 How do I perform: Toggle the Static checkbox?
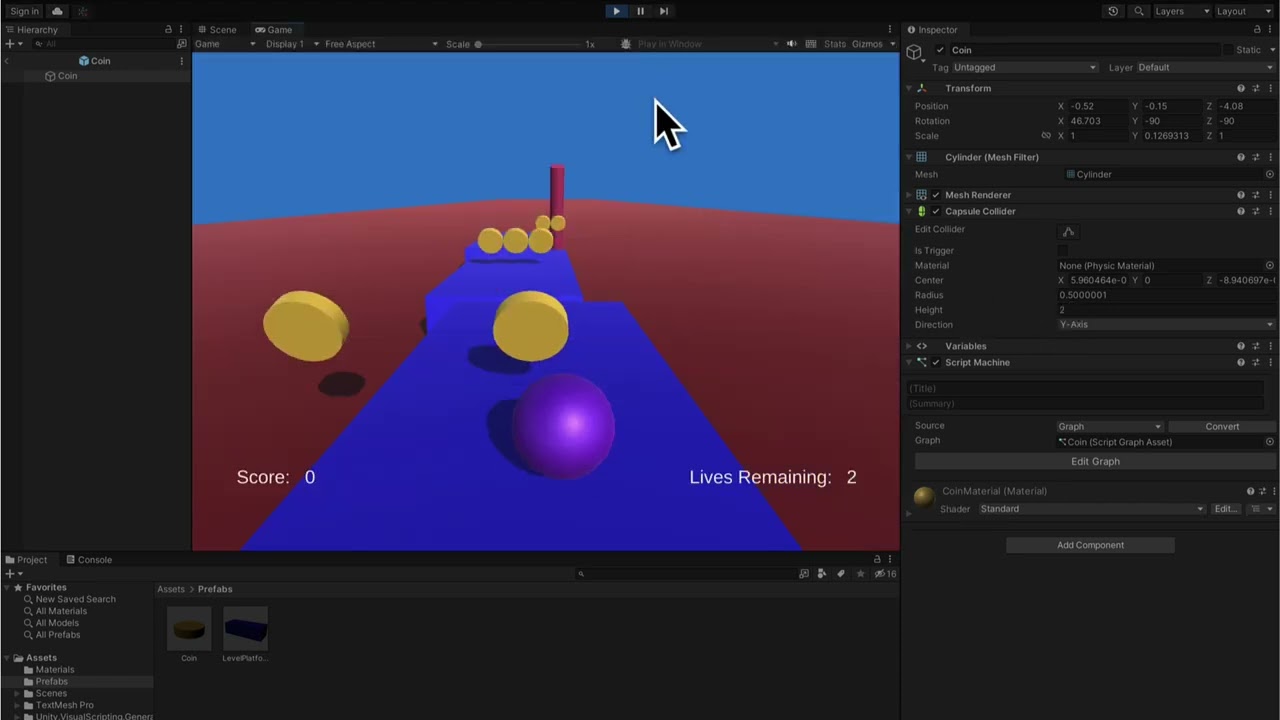tap(1228, 50)
